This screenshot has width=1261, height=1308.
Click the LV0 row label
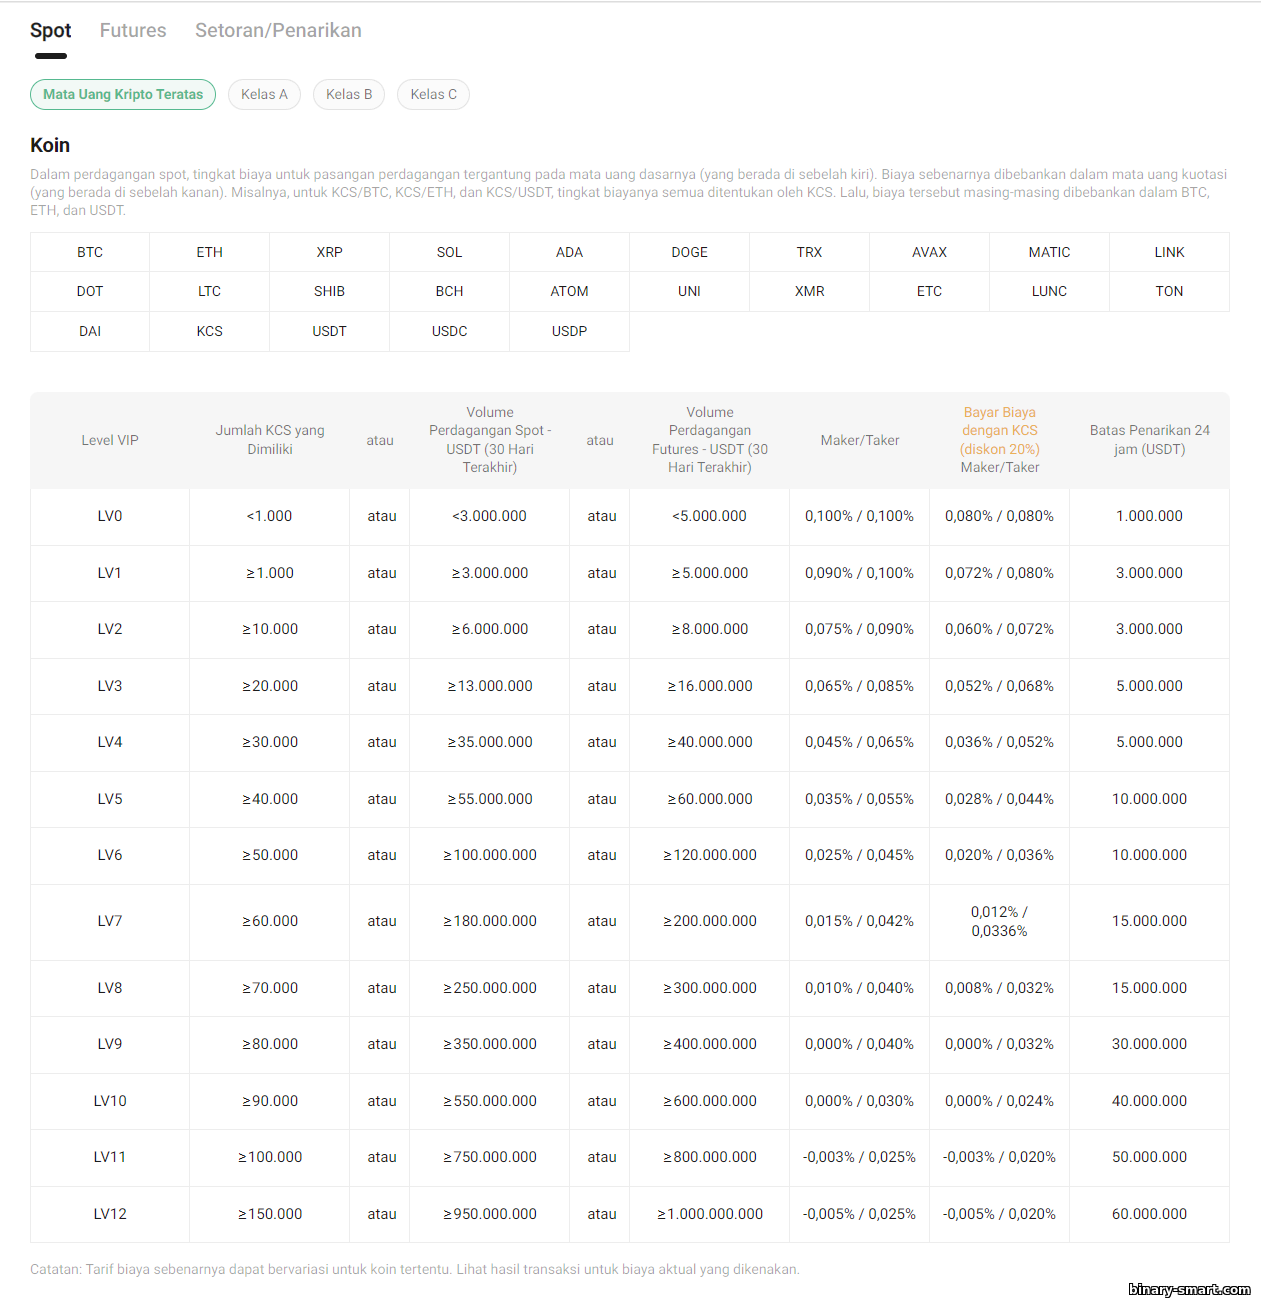coord(110,516)
